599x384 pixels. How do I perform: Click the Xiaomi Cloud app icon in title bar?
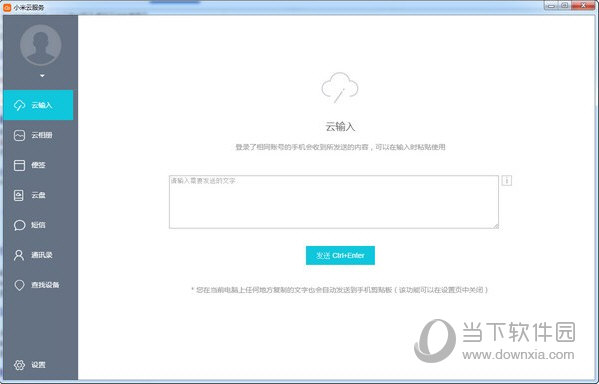[x=7, y=7]
